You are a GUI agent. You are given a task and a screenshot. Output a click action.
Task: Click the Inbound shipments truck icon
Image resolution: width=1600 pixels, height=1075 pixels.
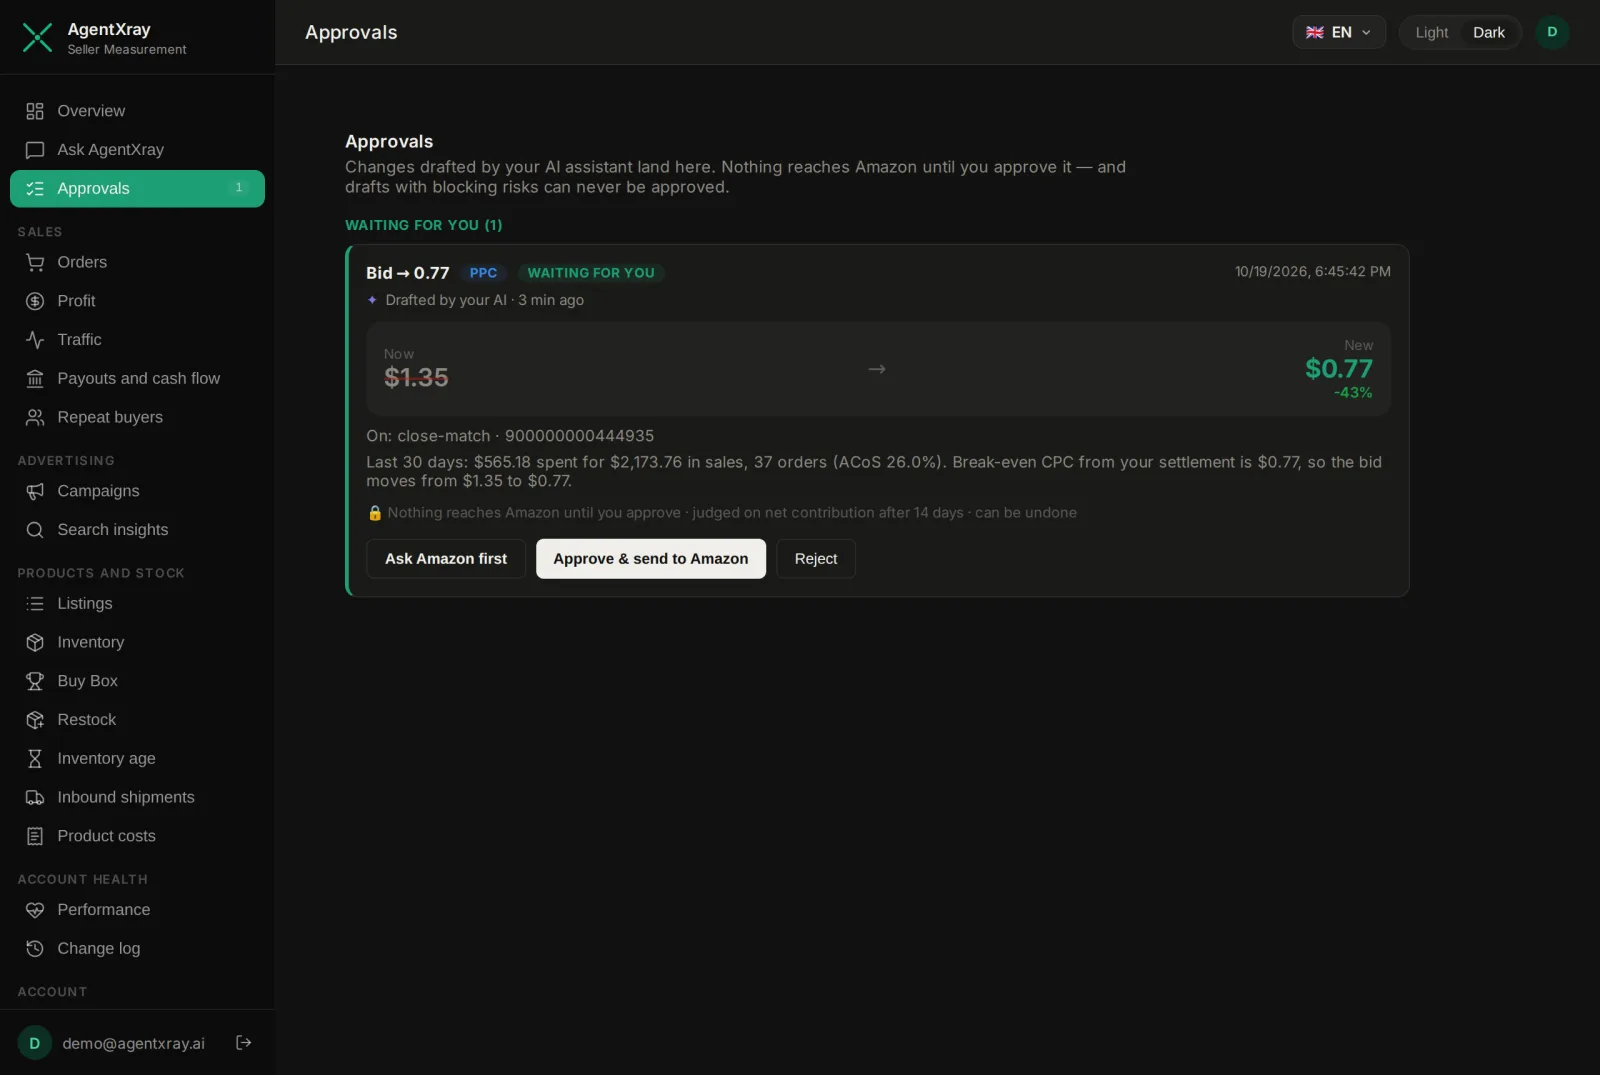pos(35,797)
